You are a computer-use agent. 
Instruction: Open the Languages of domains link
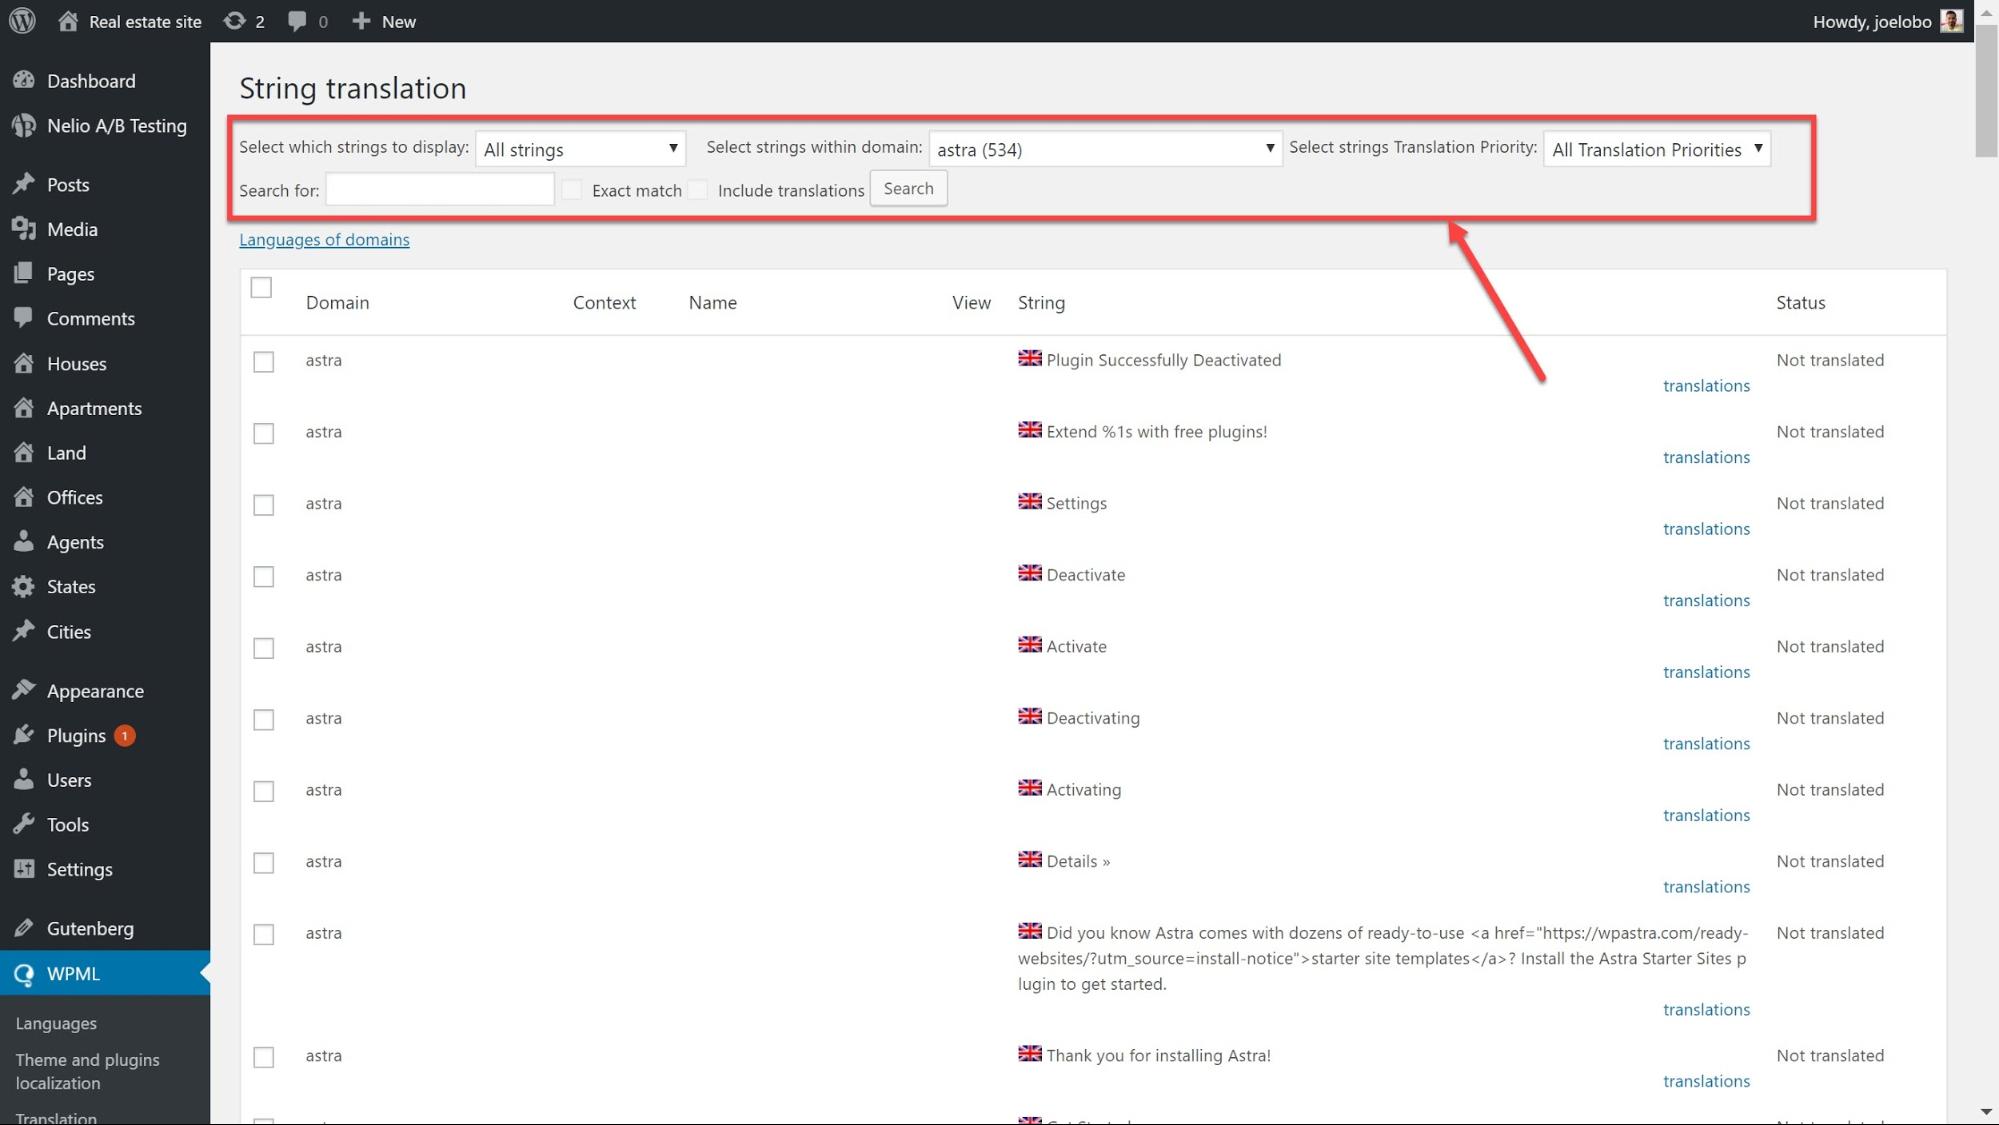324,240
